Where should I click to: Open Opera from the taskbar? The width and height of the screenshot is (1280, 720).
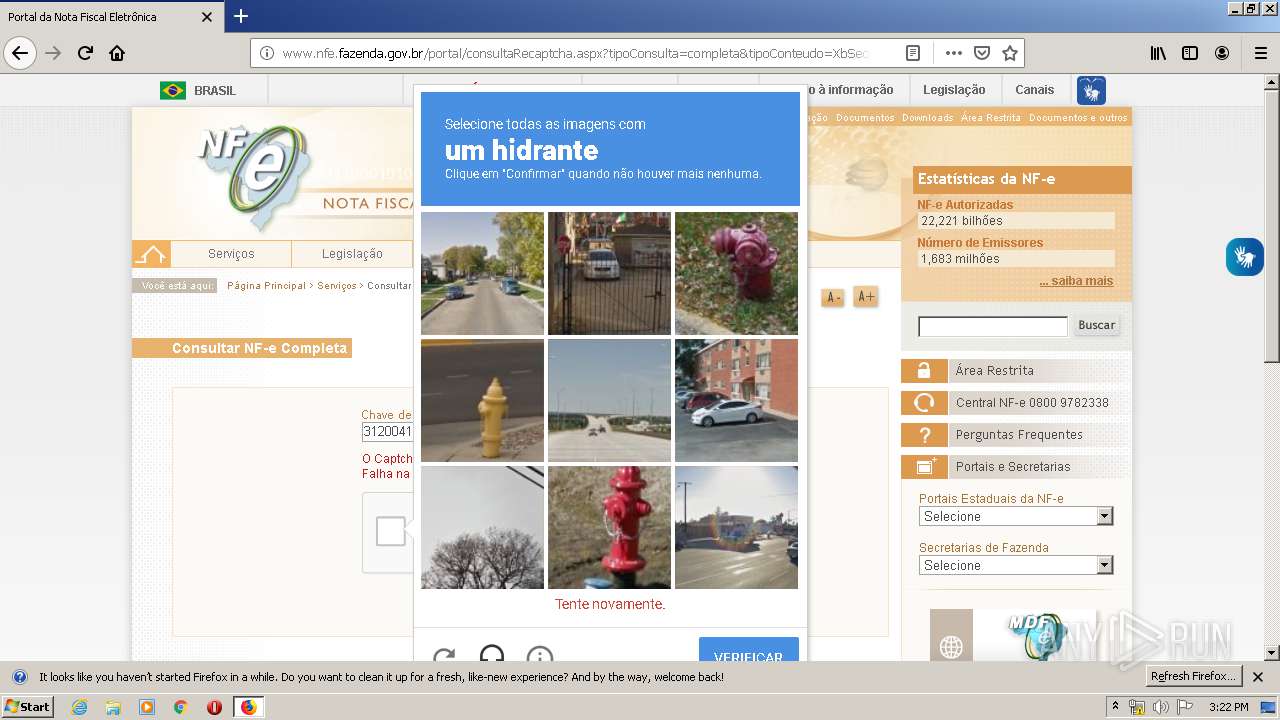pos(214,707)
